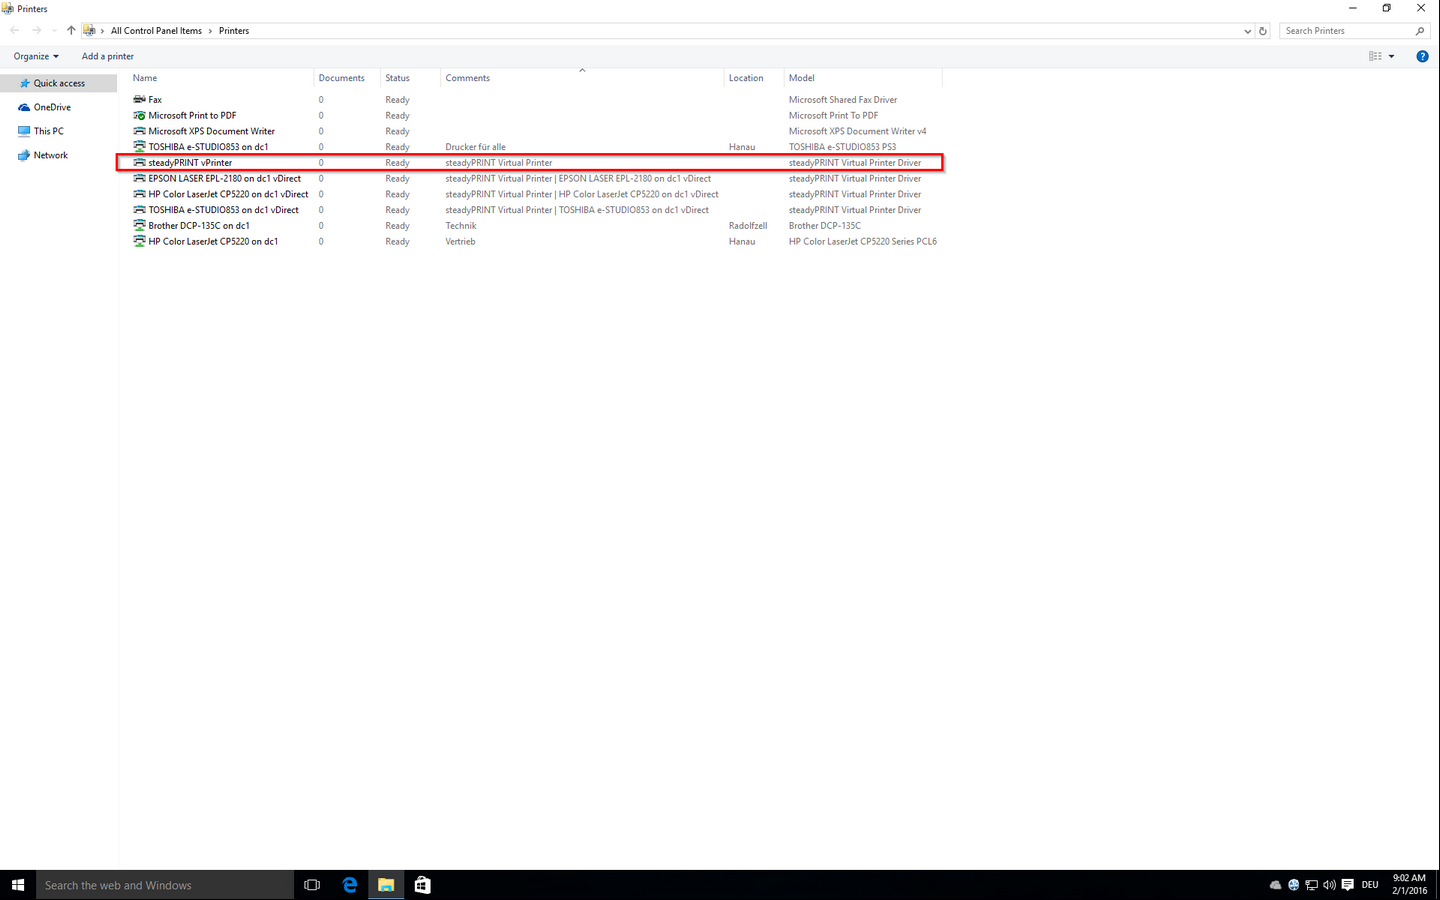Image resolution: width=1440 pixels, height=900 pixels.
Task: Select the Microsoft Print to PDF icon
Action: pyautogui.click(x=139, y=115)
